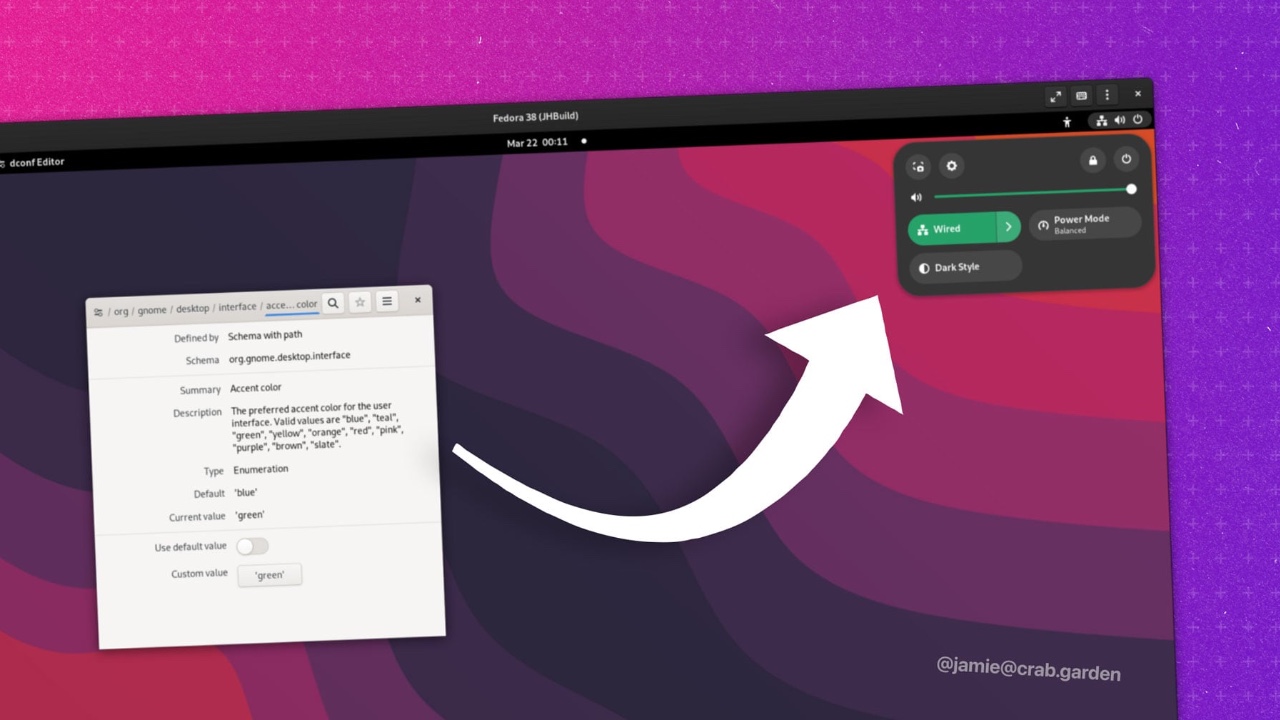Expand the Wired submenu arrow

pyautogui.click(x=1008, y=227)
